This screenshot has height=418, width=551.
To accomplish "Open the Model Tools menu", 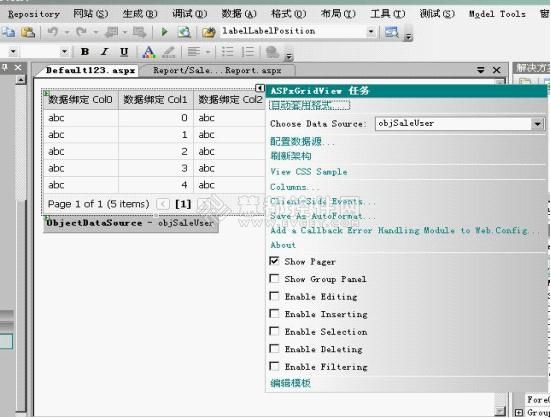I will (497, 14).
